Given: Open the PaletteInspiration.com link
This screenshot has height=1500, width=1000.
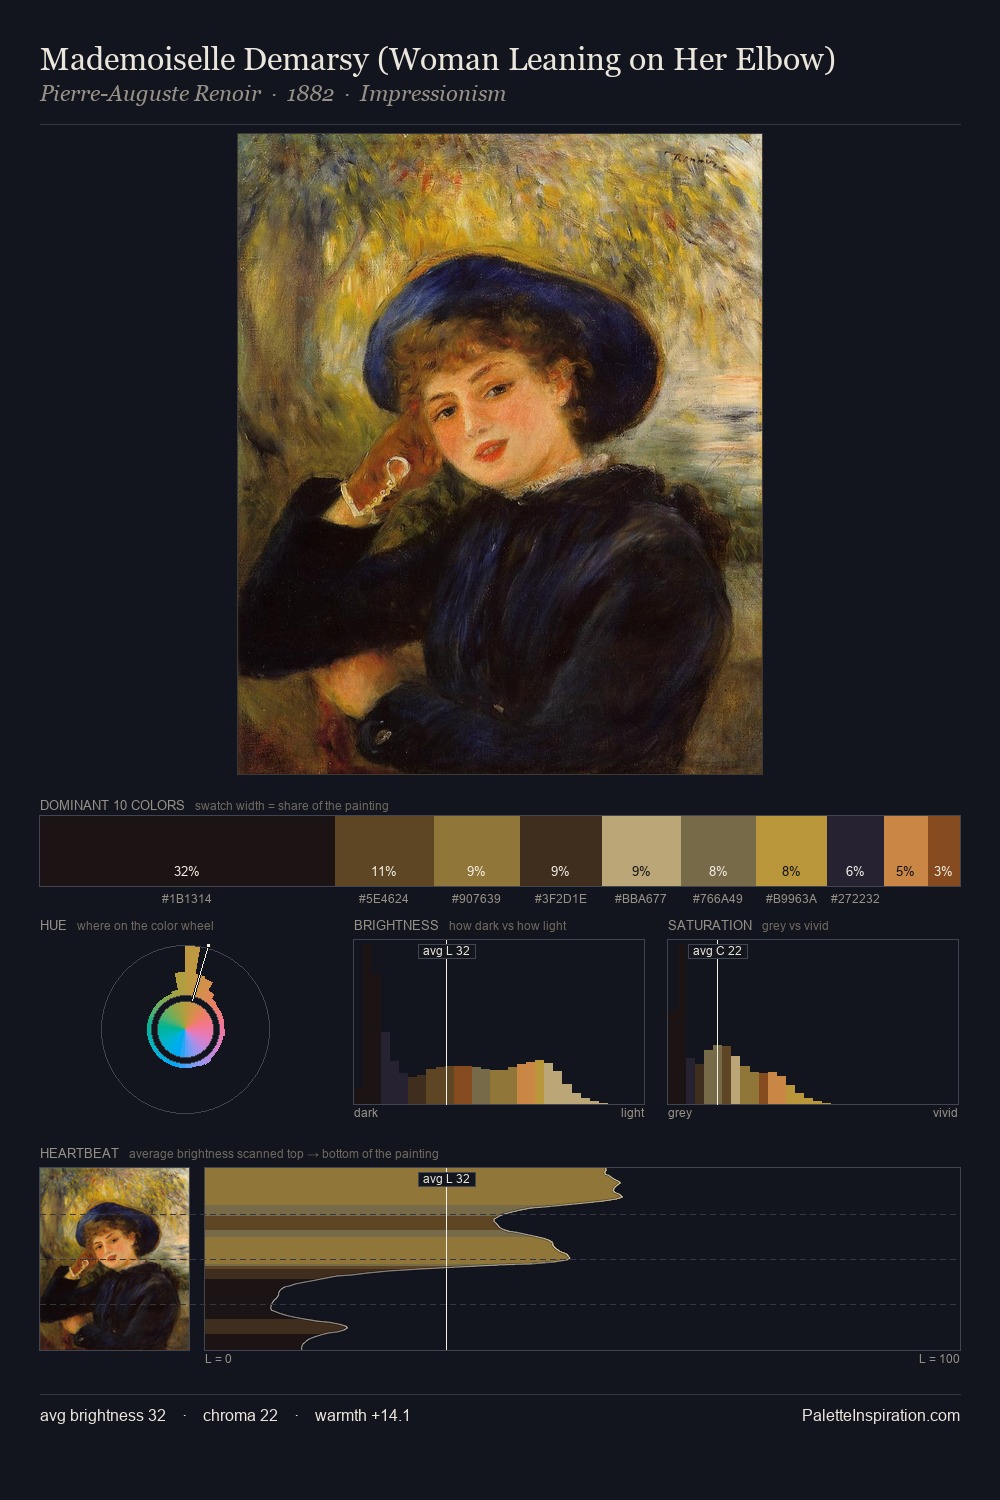Looking at the screenshot, I should tap(881, 1415).
